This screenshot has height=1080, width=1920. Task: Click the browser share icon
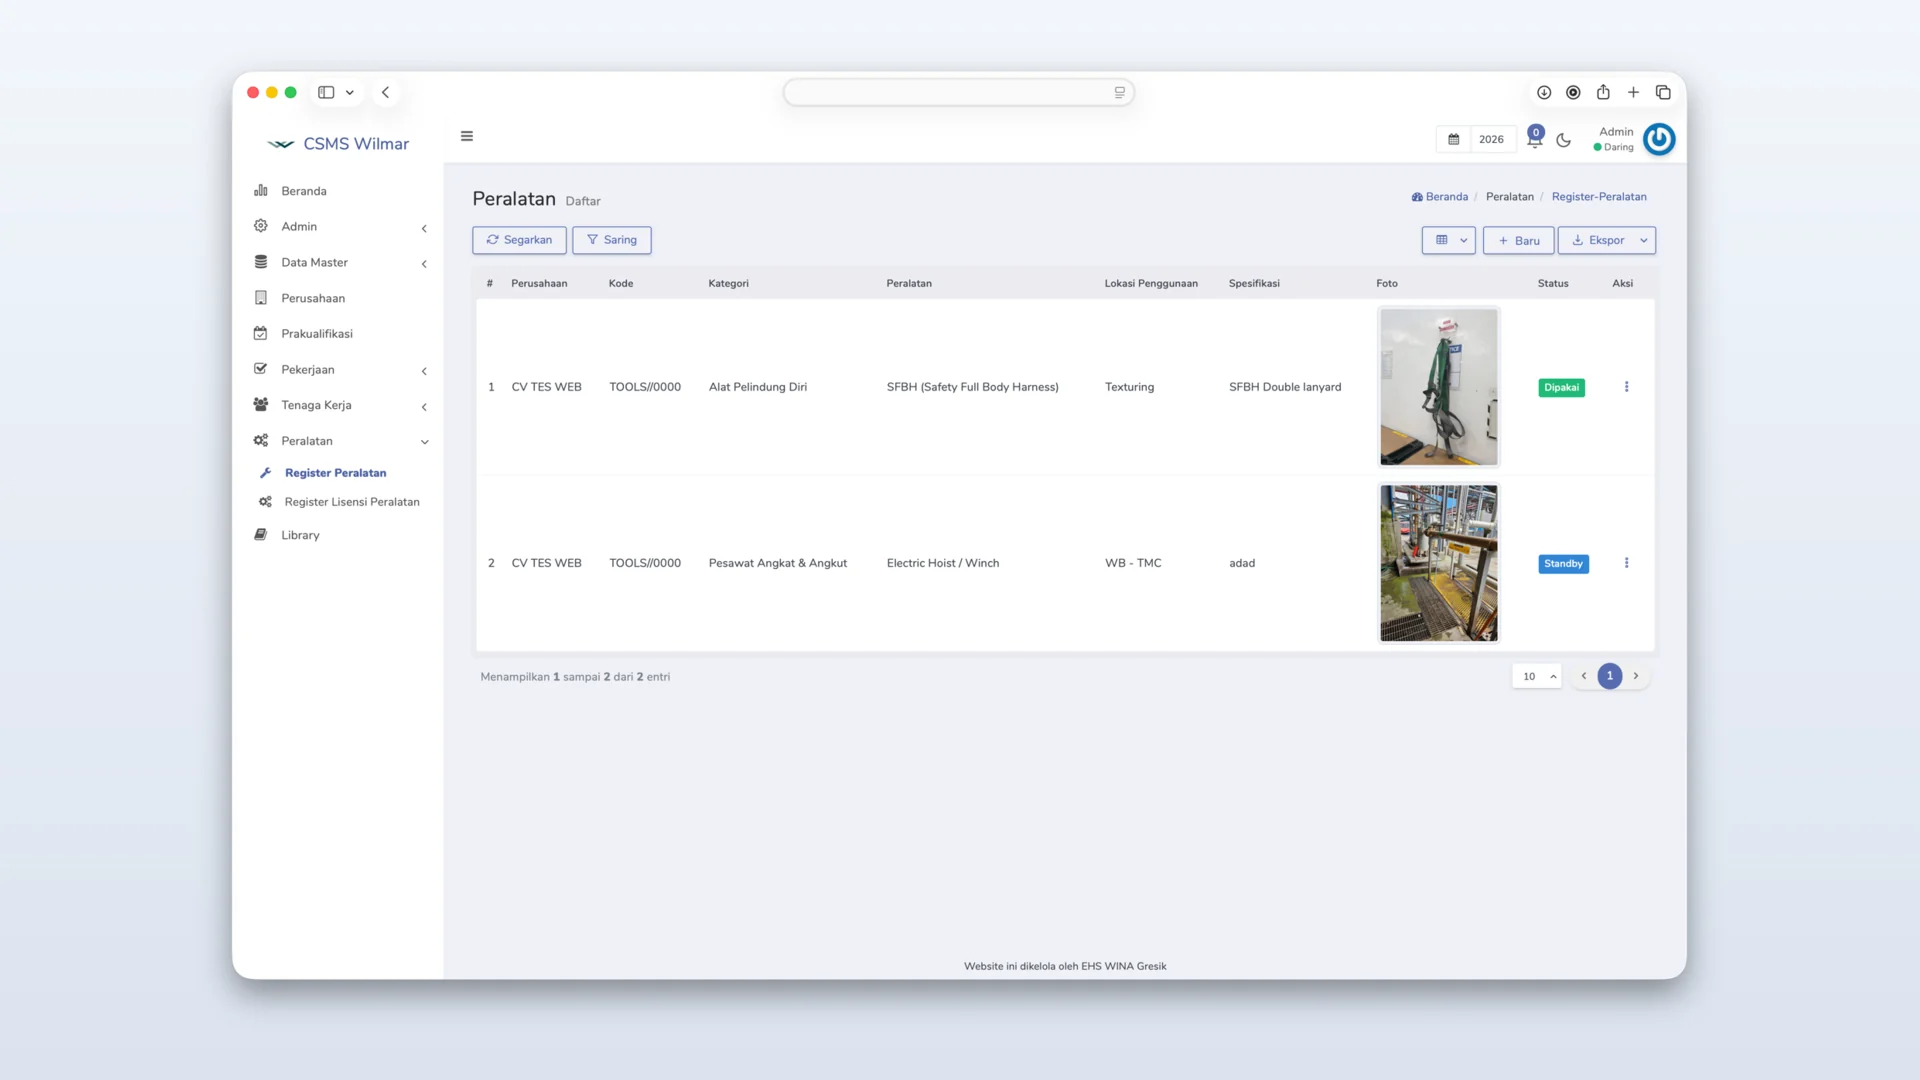click(x=1603, y=92)
